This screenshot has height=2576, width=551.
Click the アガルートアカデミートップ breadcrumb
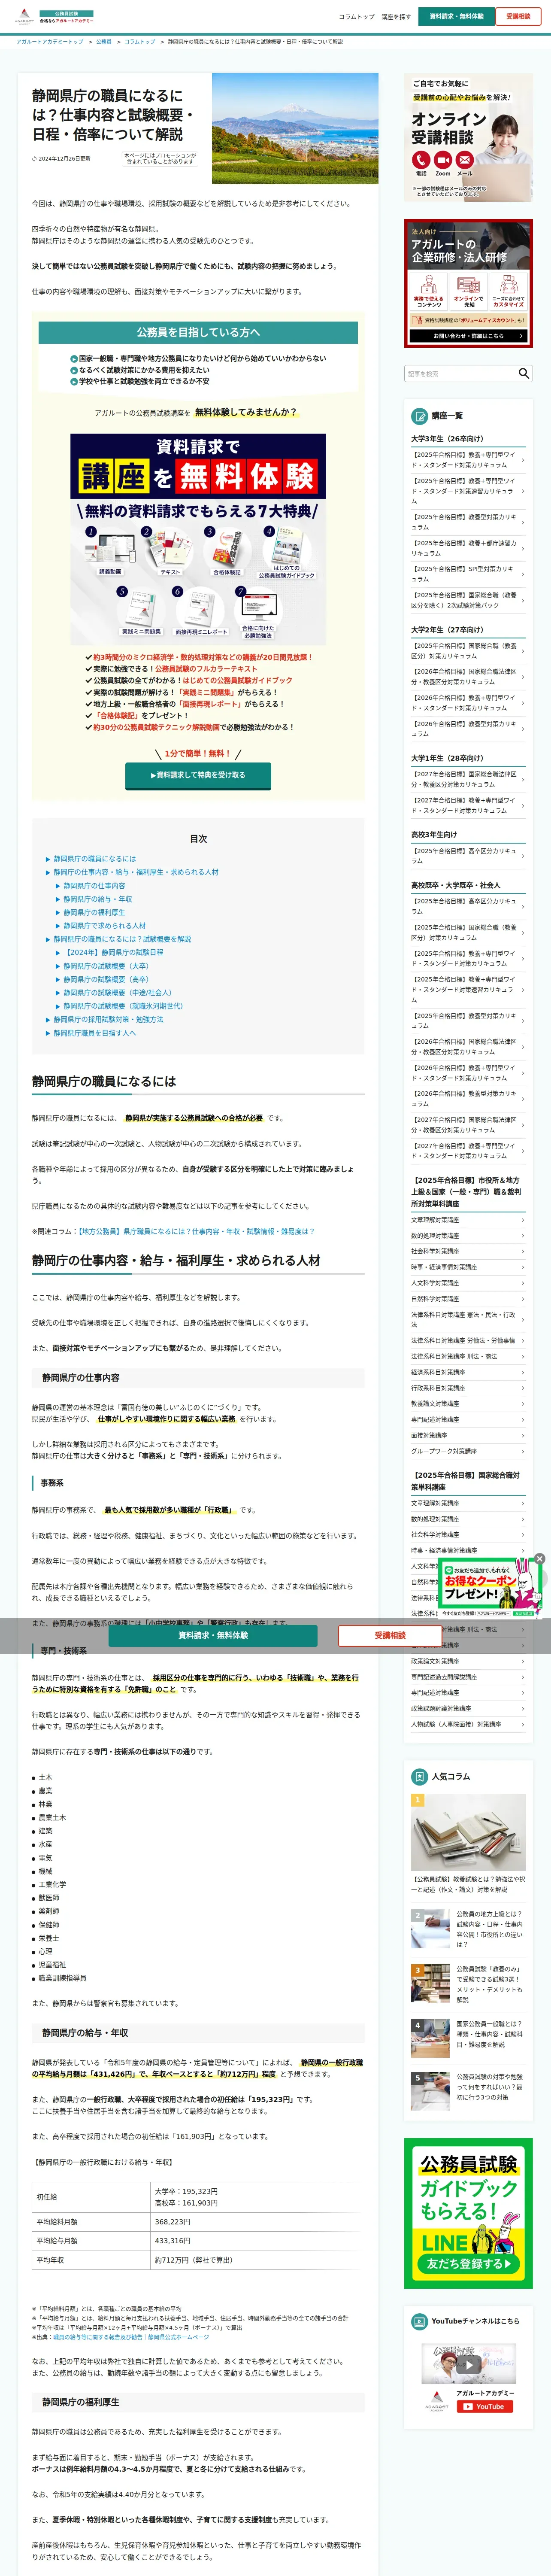click(x=50, y=42)
